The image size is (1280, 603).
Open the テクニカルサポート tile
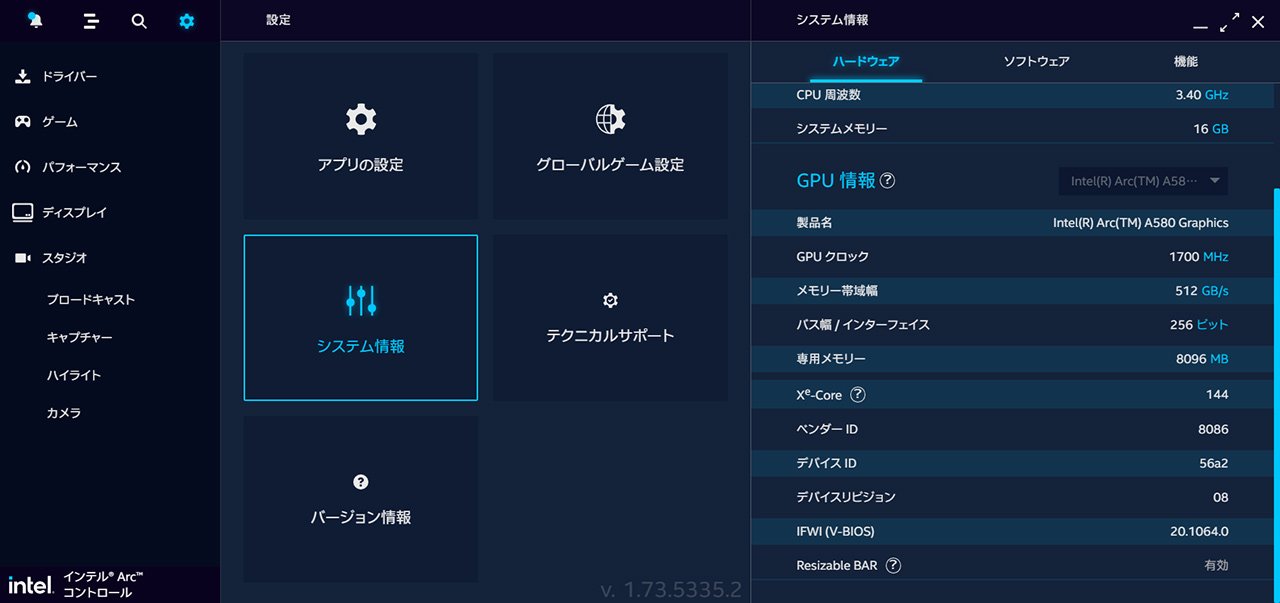click(610, 318)
